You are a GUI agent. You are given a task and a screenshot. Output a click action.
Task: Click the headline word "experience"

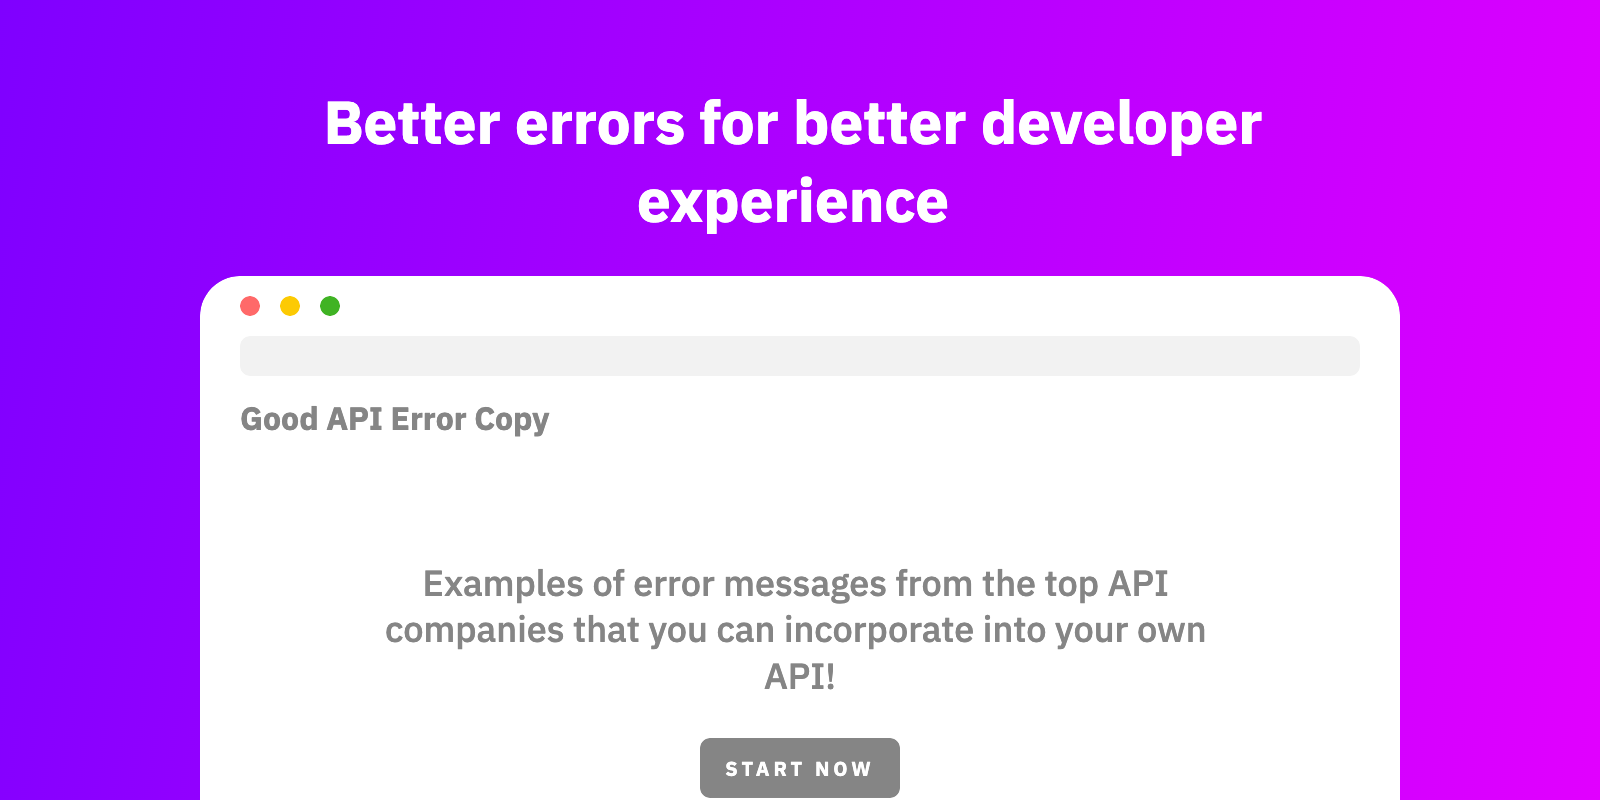[x=792, y=202]
